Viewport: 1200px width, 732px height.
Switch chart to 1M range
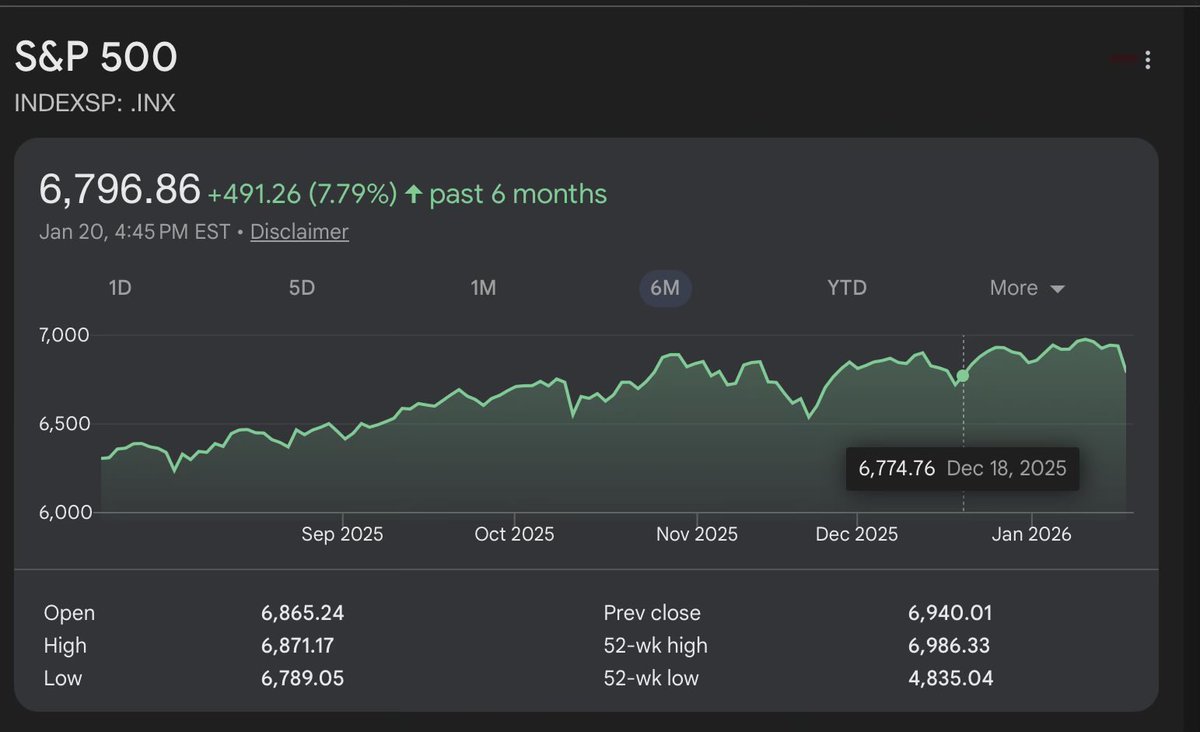coord(483,288)
